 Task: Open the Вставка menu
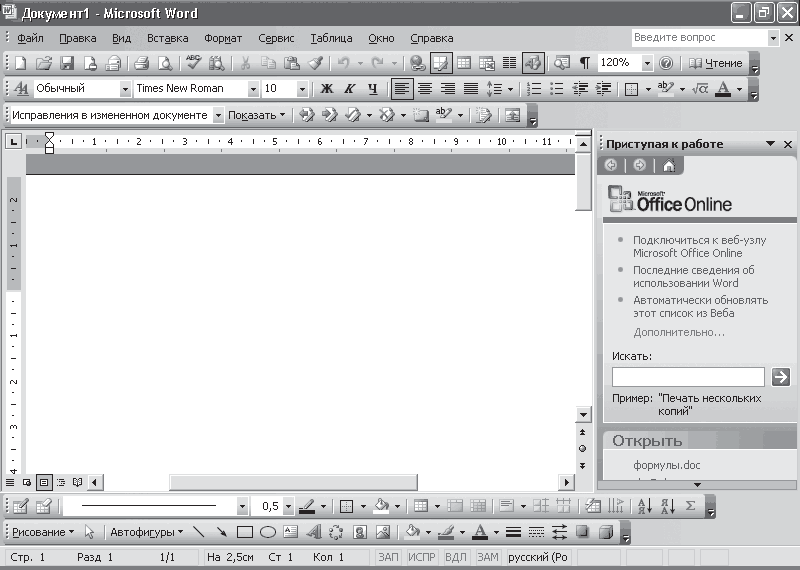[x=167, y=38]
